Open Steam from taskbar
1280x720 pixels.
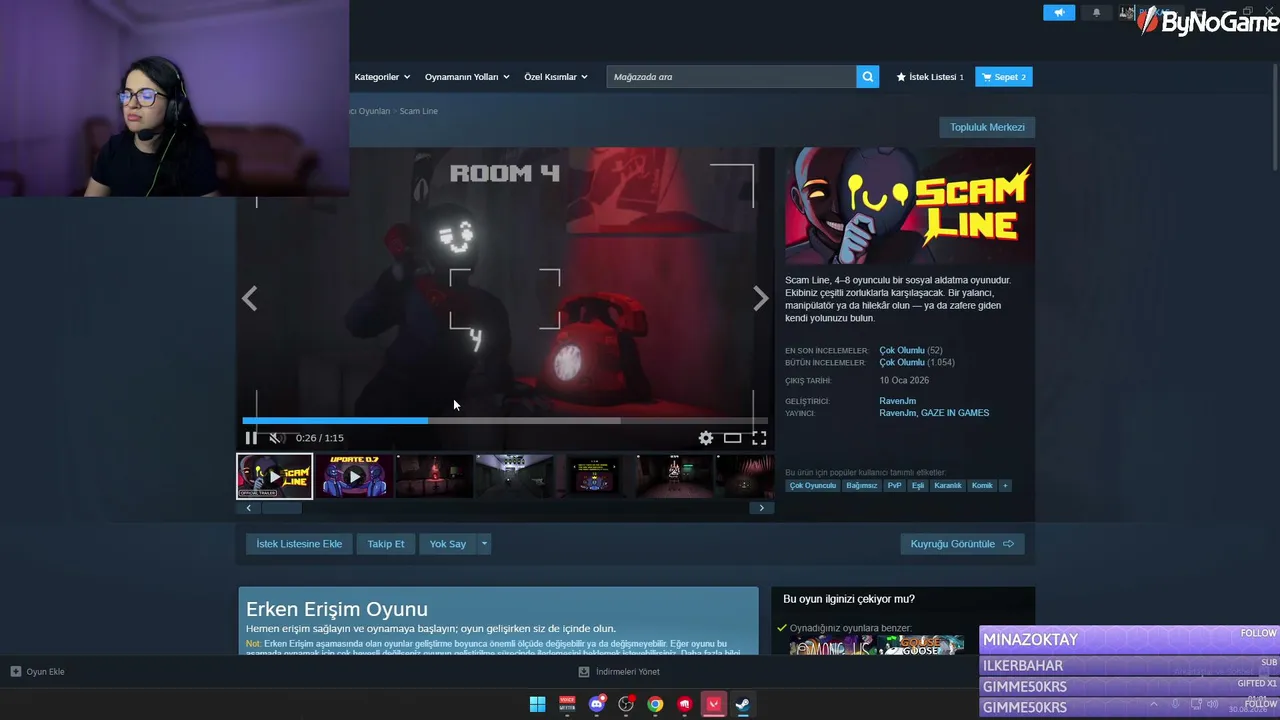pyautogui.click(x=743, y=704)
